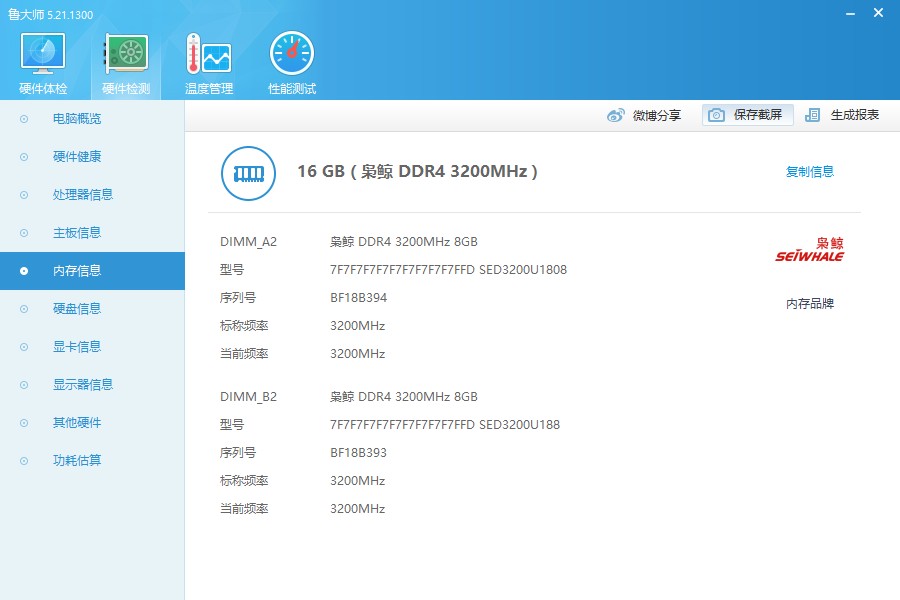Click the 复制信息 copy info link

810,172
